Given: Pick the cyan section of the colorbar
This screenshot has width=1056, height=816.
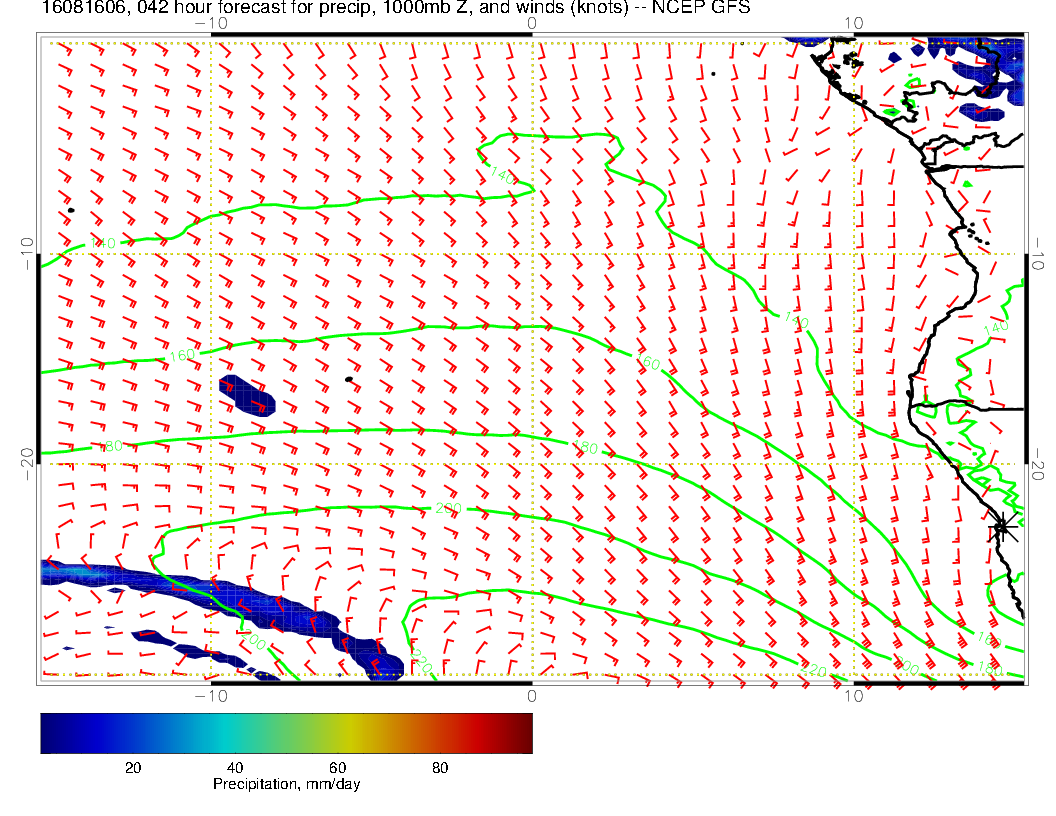Looking at the screenshot, I should point(215,732).
